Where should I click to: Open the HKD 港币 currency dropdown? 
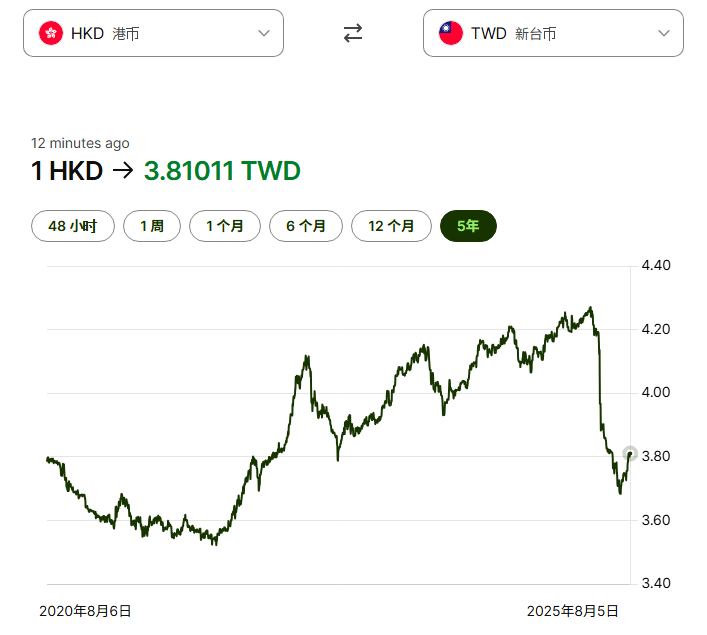click(153, 33)
